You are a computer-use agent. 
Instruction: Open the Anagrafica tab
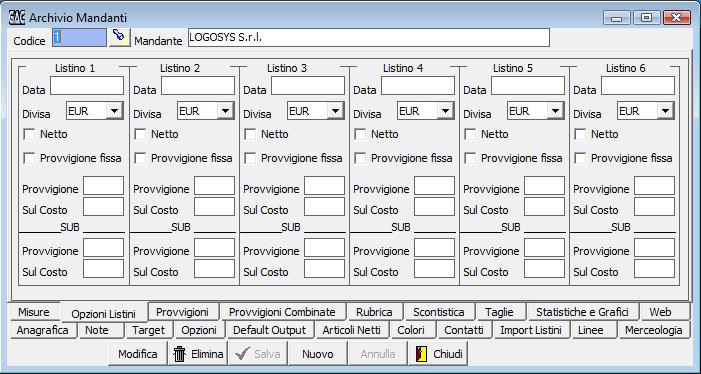pos(42,330)
